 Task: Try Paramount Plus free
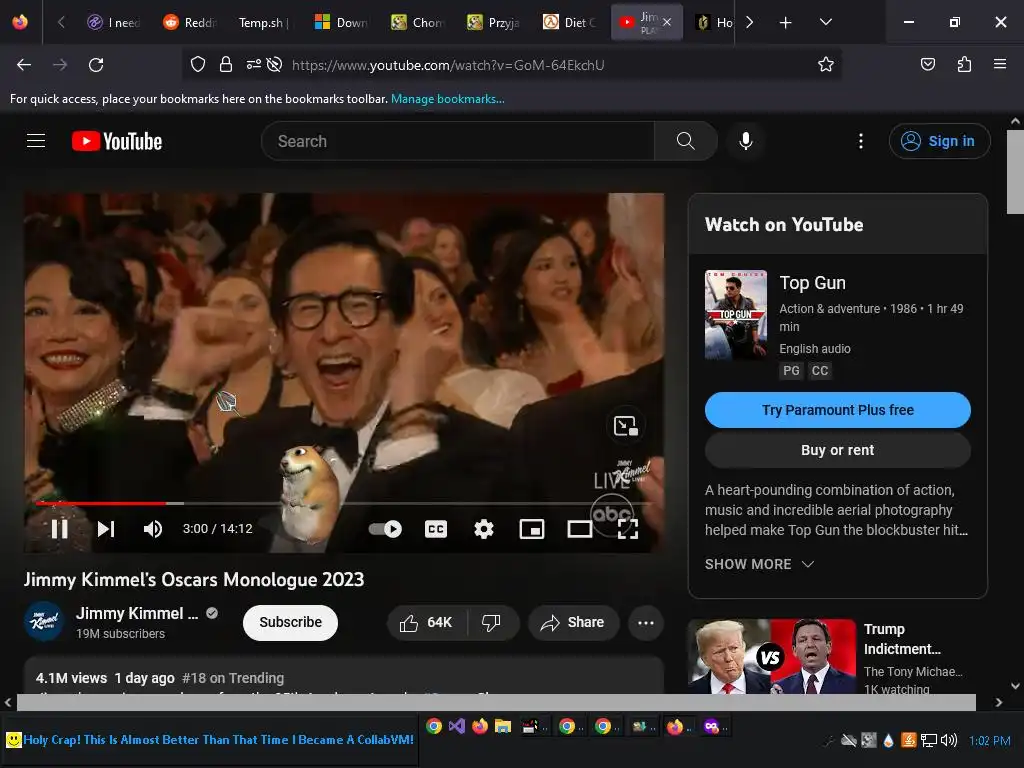click(x=838, y=410)
